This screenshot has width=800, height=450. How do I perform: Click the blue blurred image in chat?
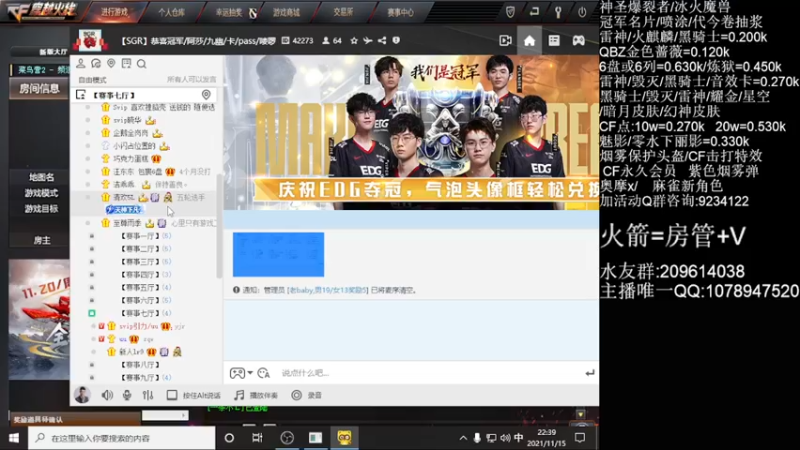(x=279, y=254)
